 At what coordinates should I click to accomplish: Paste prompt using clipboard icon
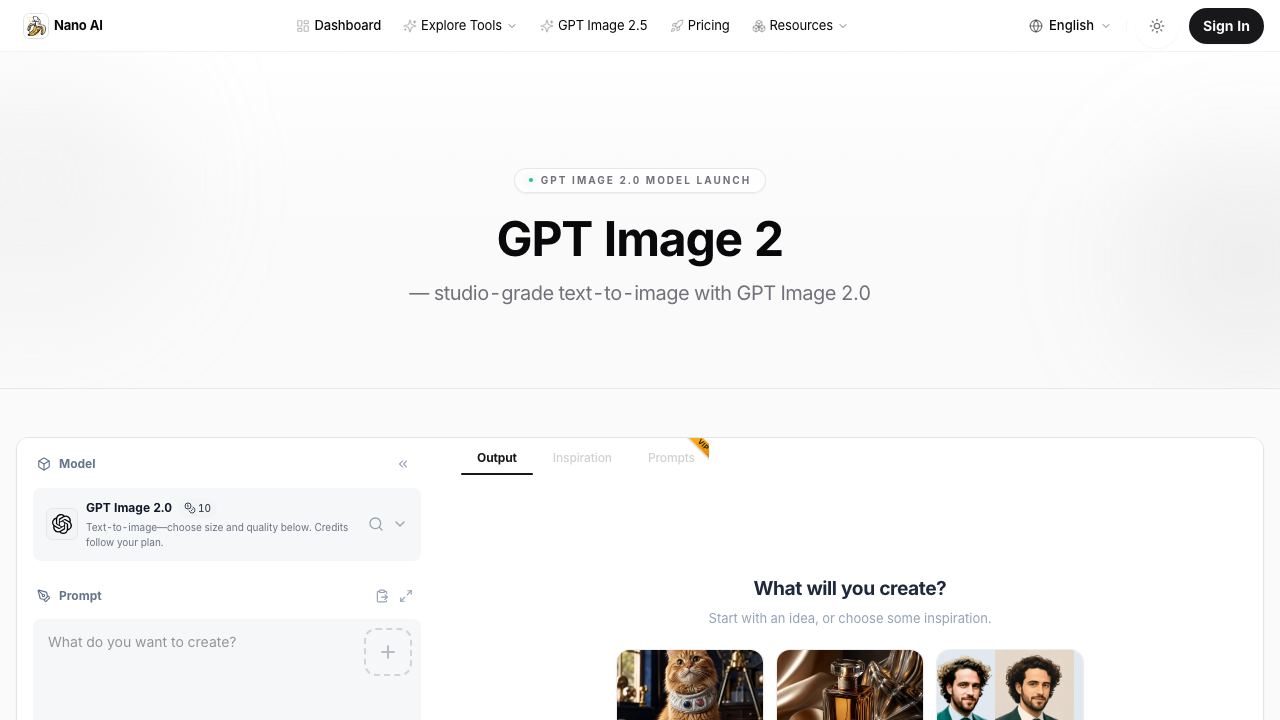(382, 596)
